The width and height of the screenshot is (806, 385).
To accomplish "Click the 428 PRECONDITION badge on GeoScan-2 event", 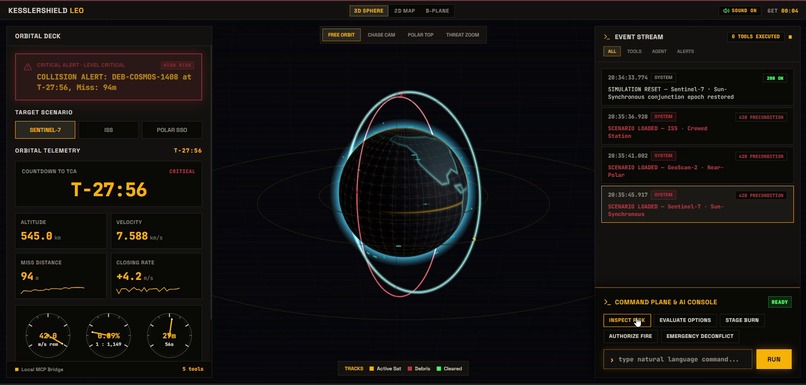I will (x=761, y=156).
